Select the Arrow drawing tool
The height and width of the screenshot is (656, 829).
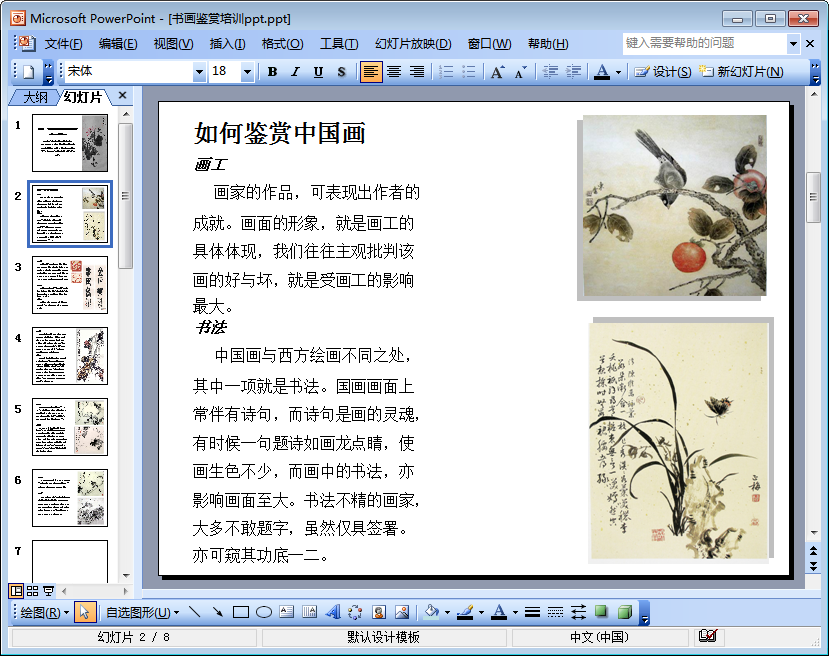pyautogui.click(x=217, y=613)
